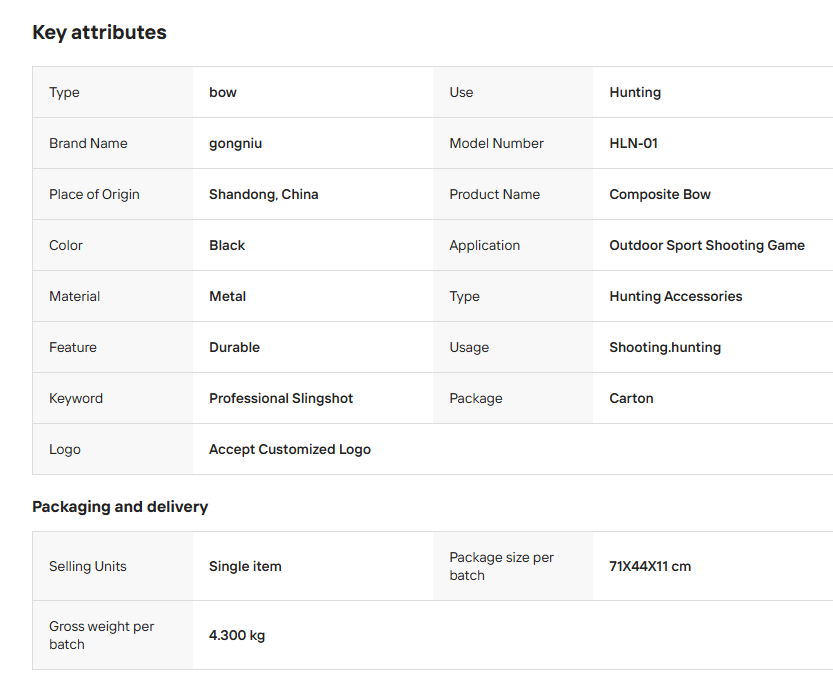This screenshot has width=833, height=699.
Task: Click the "Carton" package value
Action: (631, 398)
